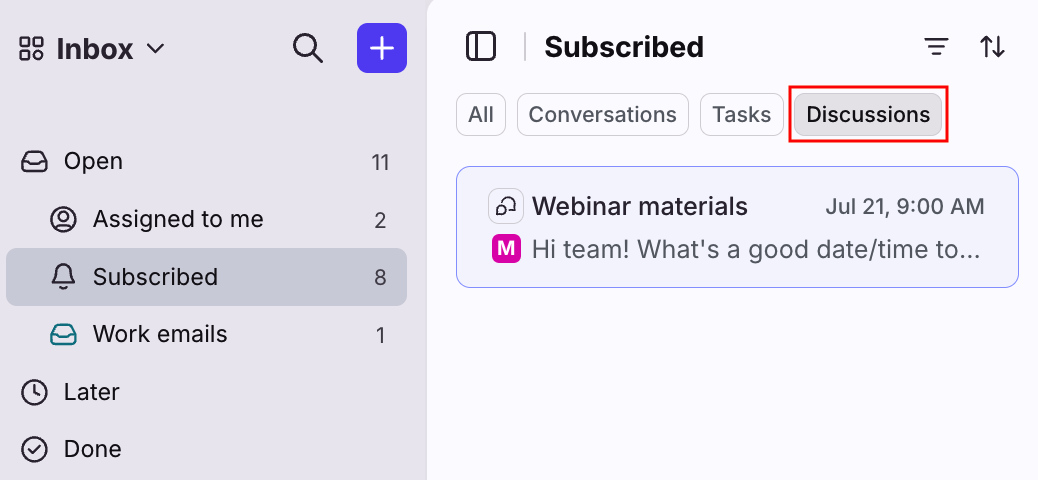
Task: Select Subscribed in the sidebar
Action: point(207,277)
